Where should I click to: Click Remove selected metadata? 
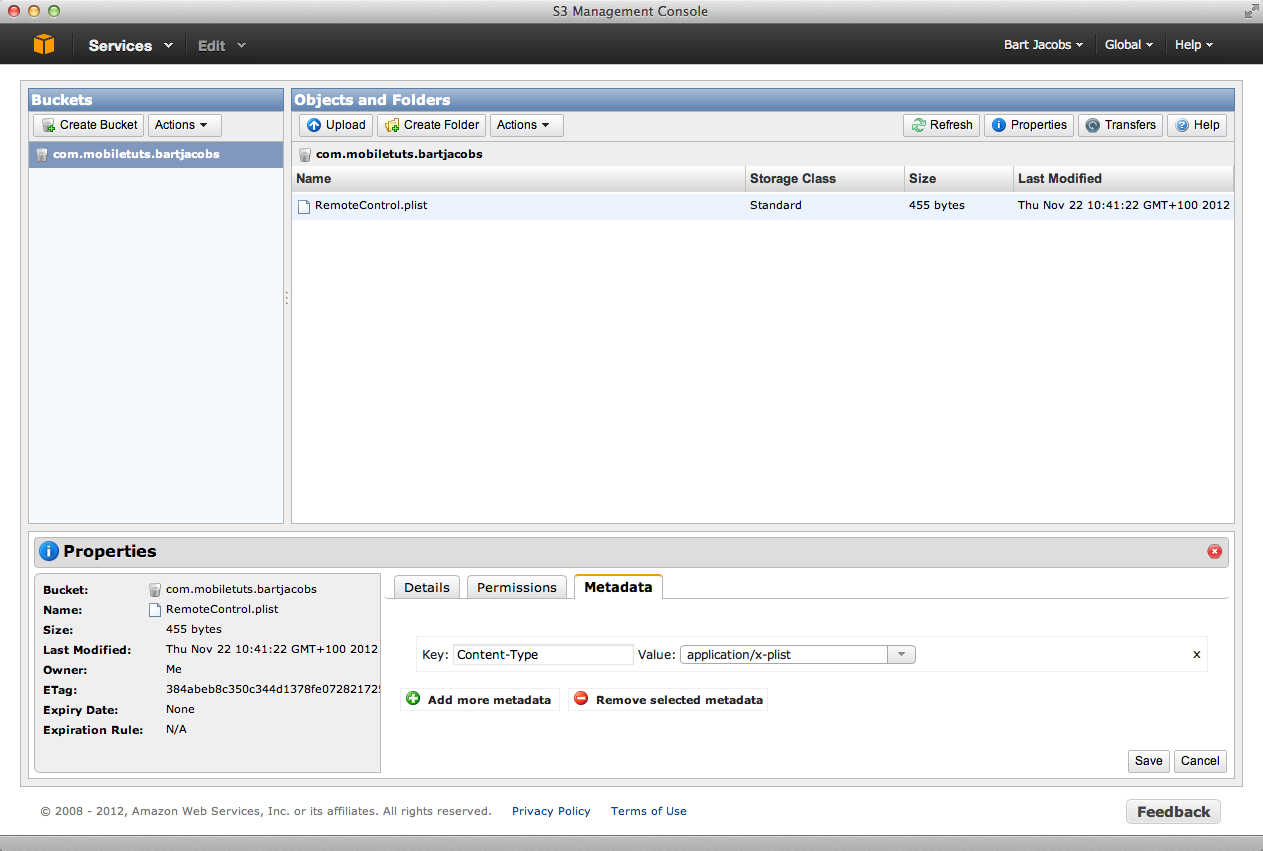(668, 699)
